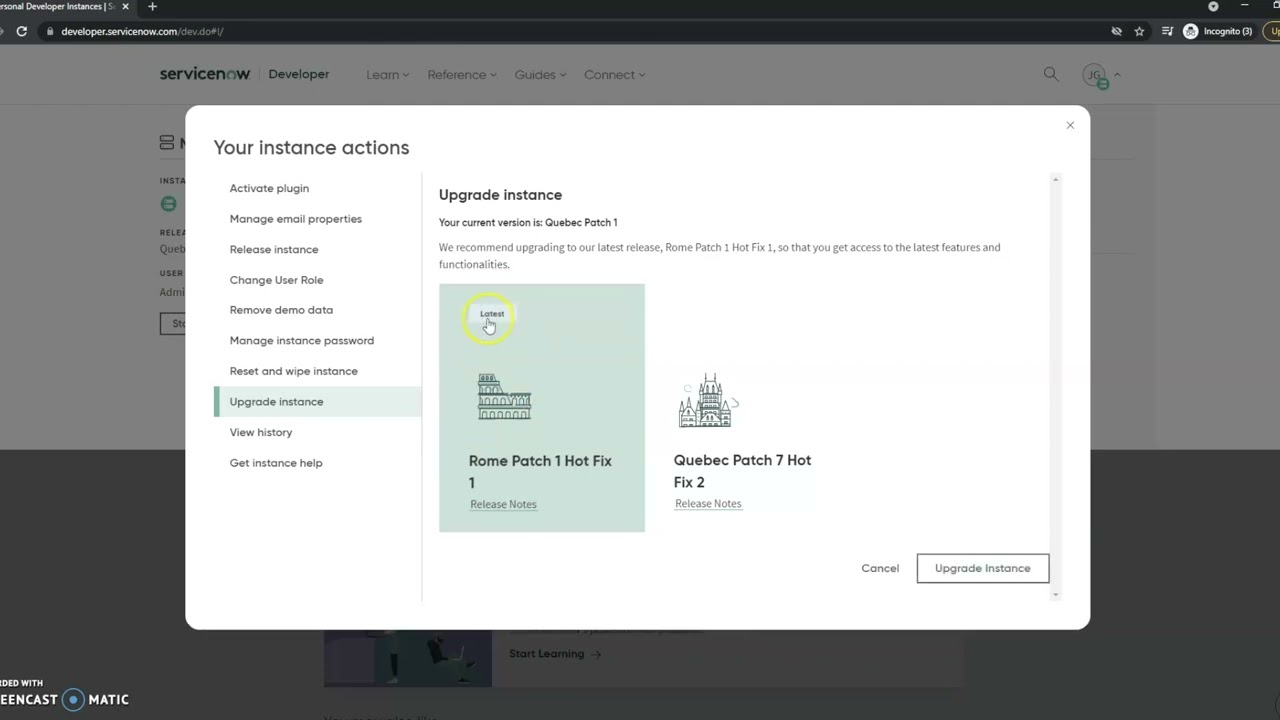This screenshot has height=720, width=1280.
Task: Select Activate plugin action
Action: (x=269, y=188)
